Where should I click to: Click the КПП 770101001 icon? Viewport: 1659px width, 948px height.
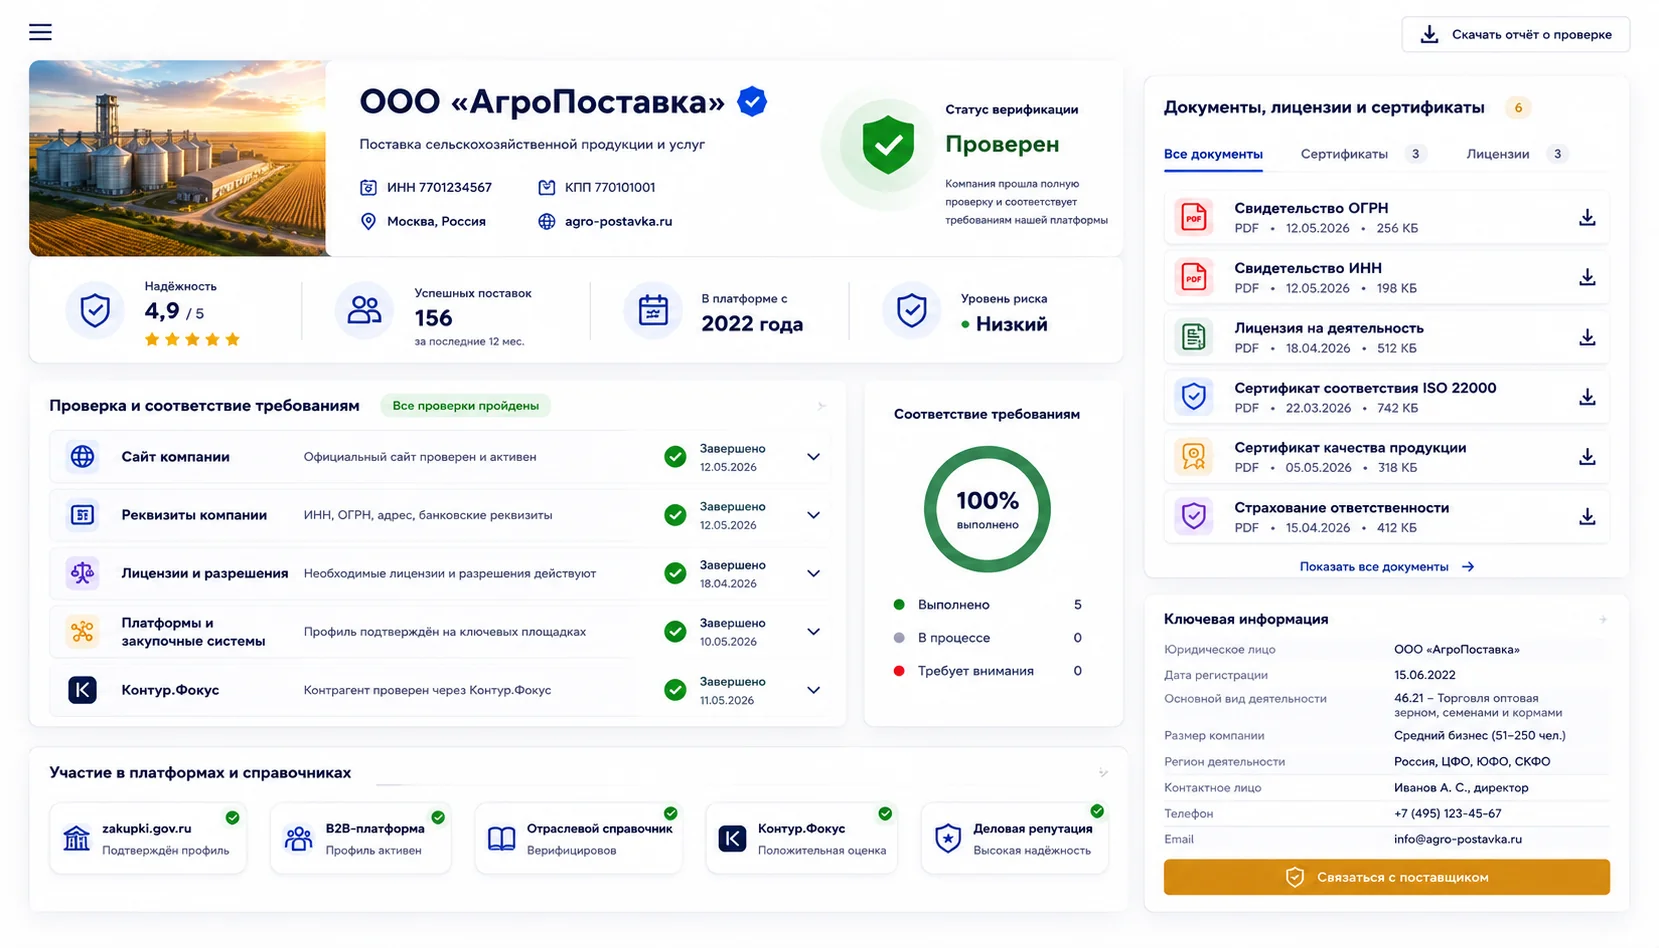click(546, 187)
